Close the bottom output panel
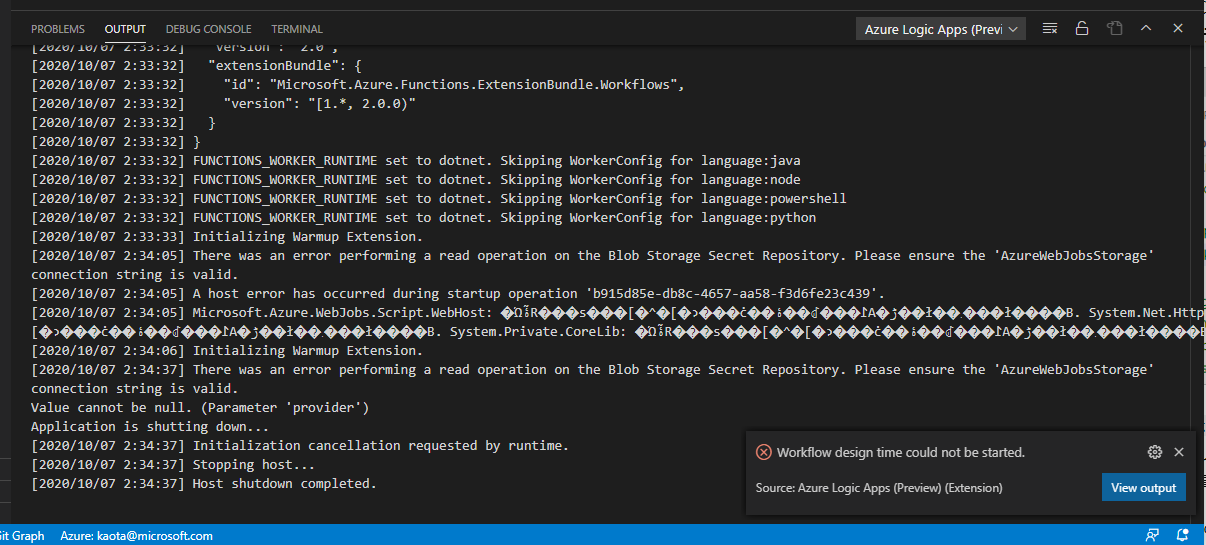This screenshot has height=545, width=1206. (x=1178, y=29)
